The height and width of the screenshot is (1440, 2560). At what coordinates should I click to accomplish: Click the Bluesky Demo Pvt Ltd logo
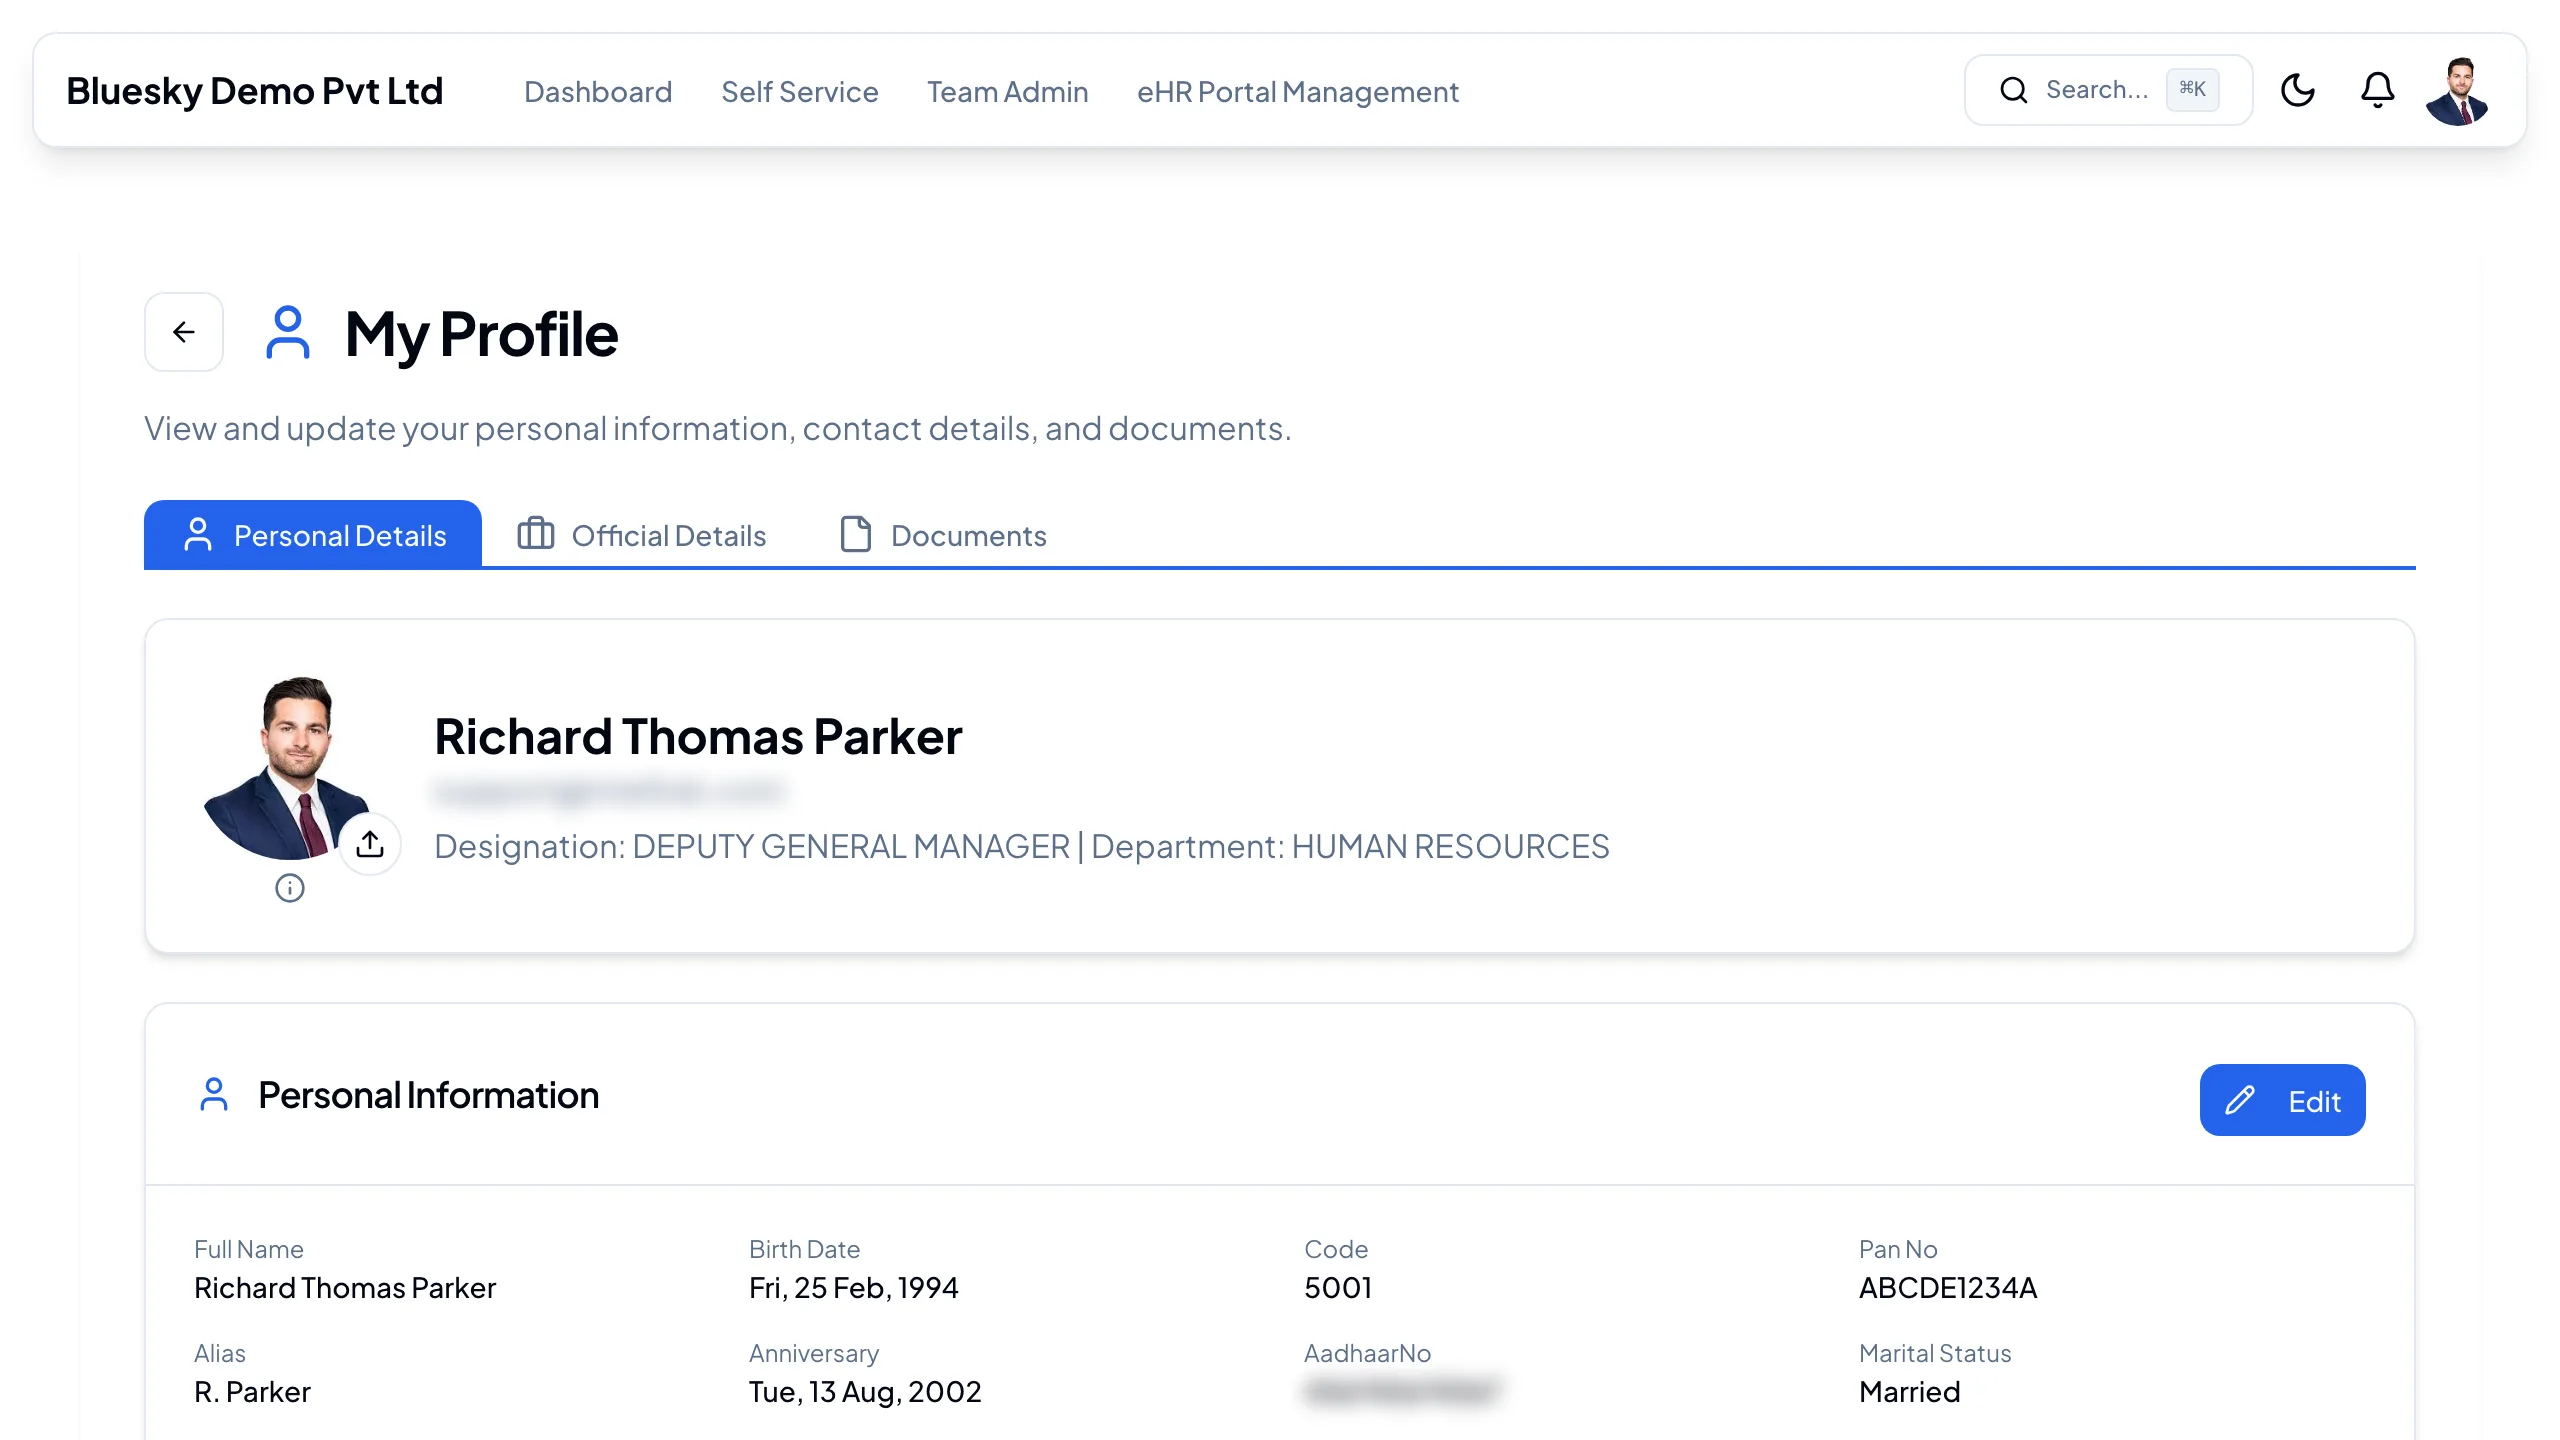254,91
